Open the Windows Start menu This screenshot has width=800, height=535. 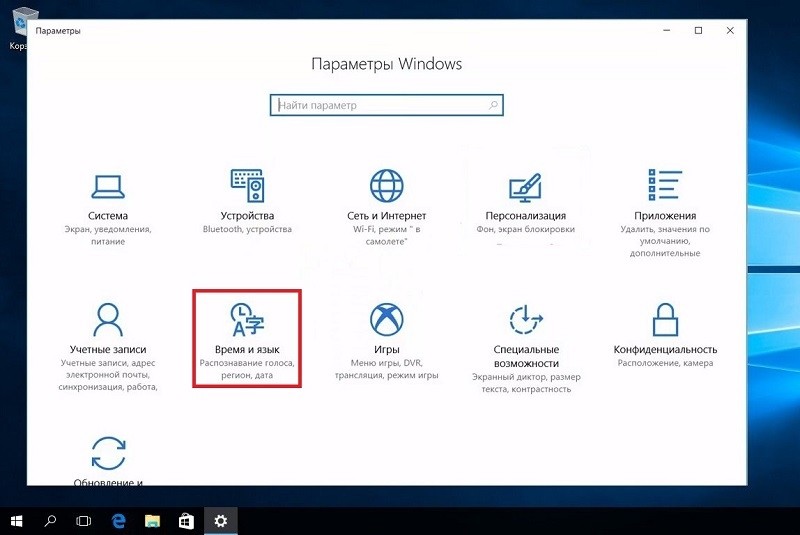point(16,521)
